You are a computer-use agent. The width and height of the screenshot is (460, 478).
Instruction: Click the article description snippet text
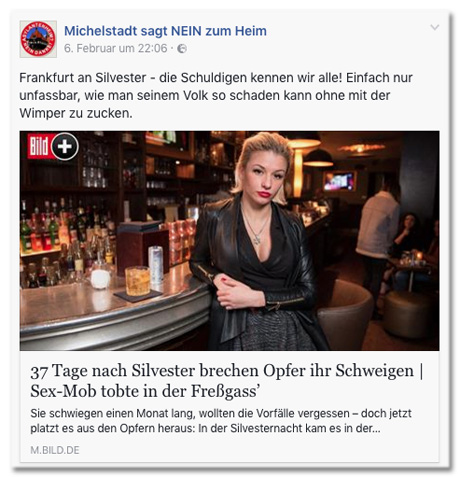221,421
